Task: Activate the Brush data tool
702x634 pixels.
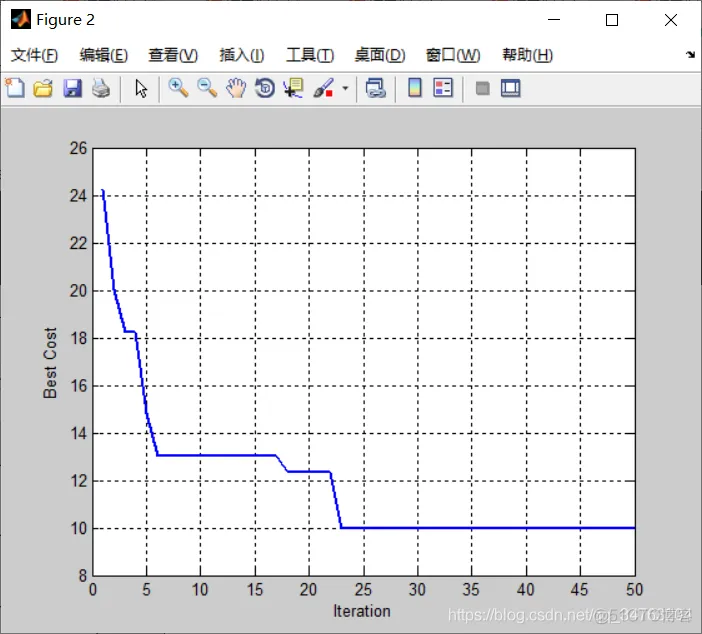Action: pyautogui.click(x=323, y=88)
